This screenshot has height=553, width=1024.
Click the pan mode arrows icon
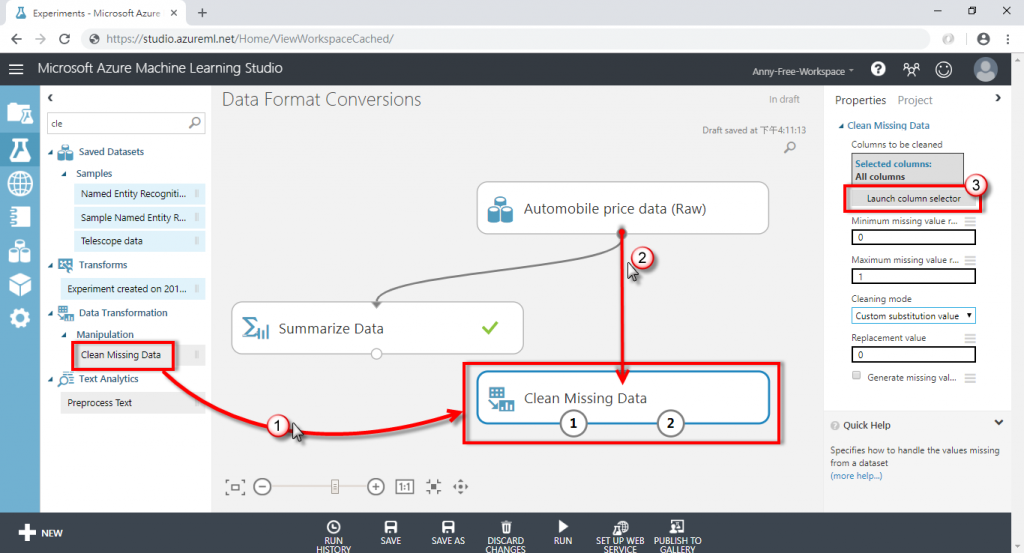[x=460, y=487]
